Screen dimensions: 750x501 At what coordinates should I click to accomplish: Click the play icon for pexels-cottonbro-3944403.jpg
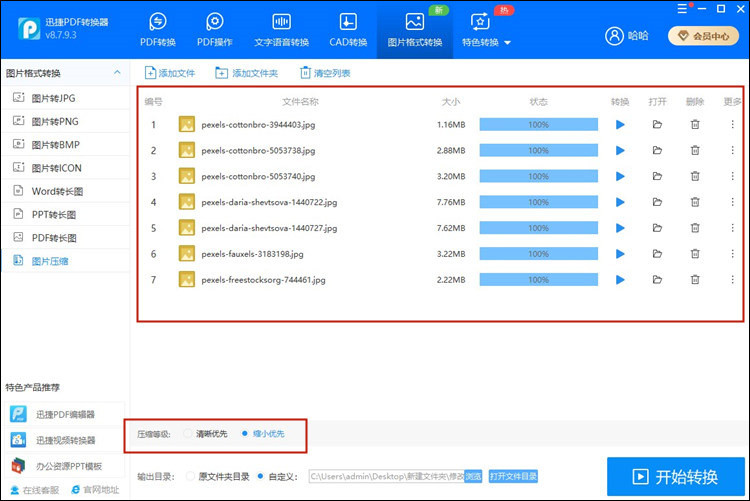(620, 125)
